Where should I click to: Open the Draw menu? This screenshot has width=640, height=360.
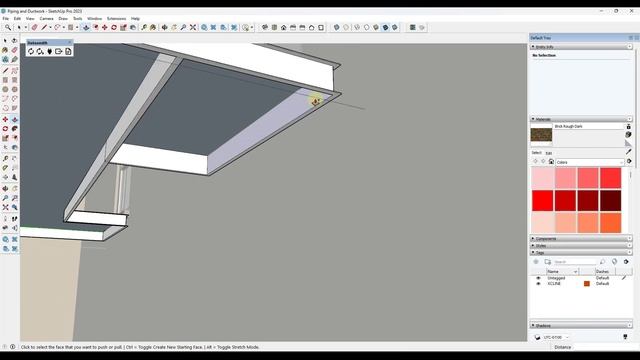63,19
